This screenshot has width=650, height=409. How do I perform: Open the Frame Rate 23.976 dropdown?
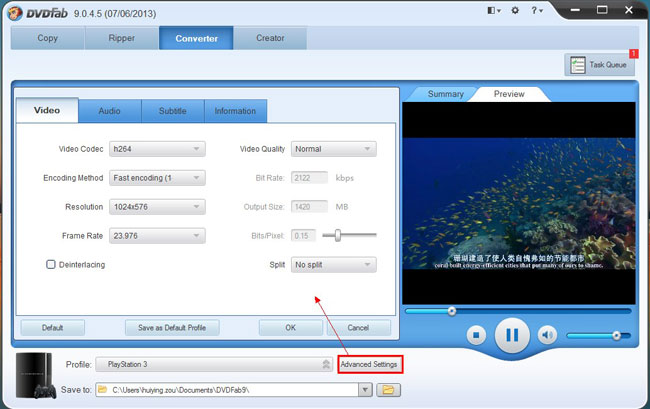(x=157, y=236)
